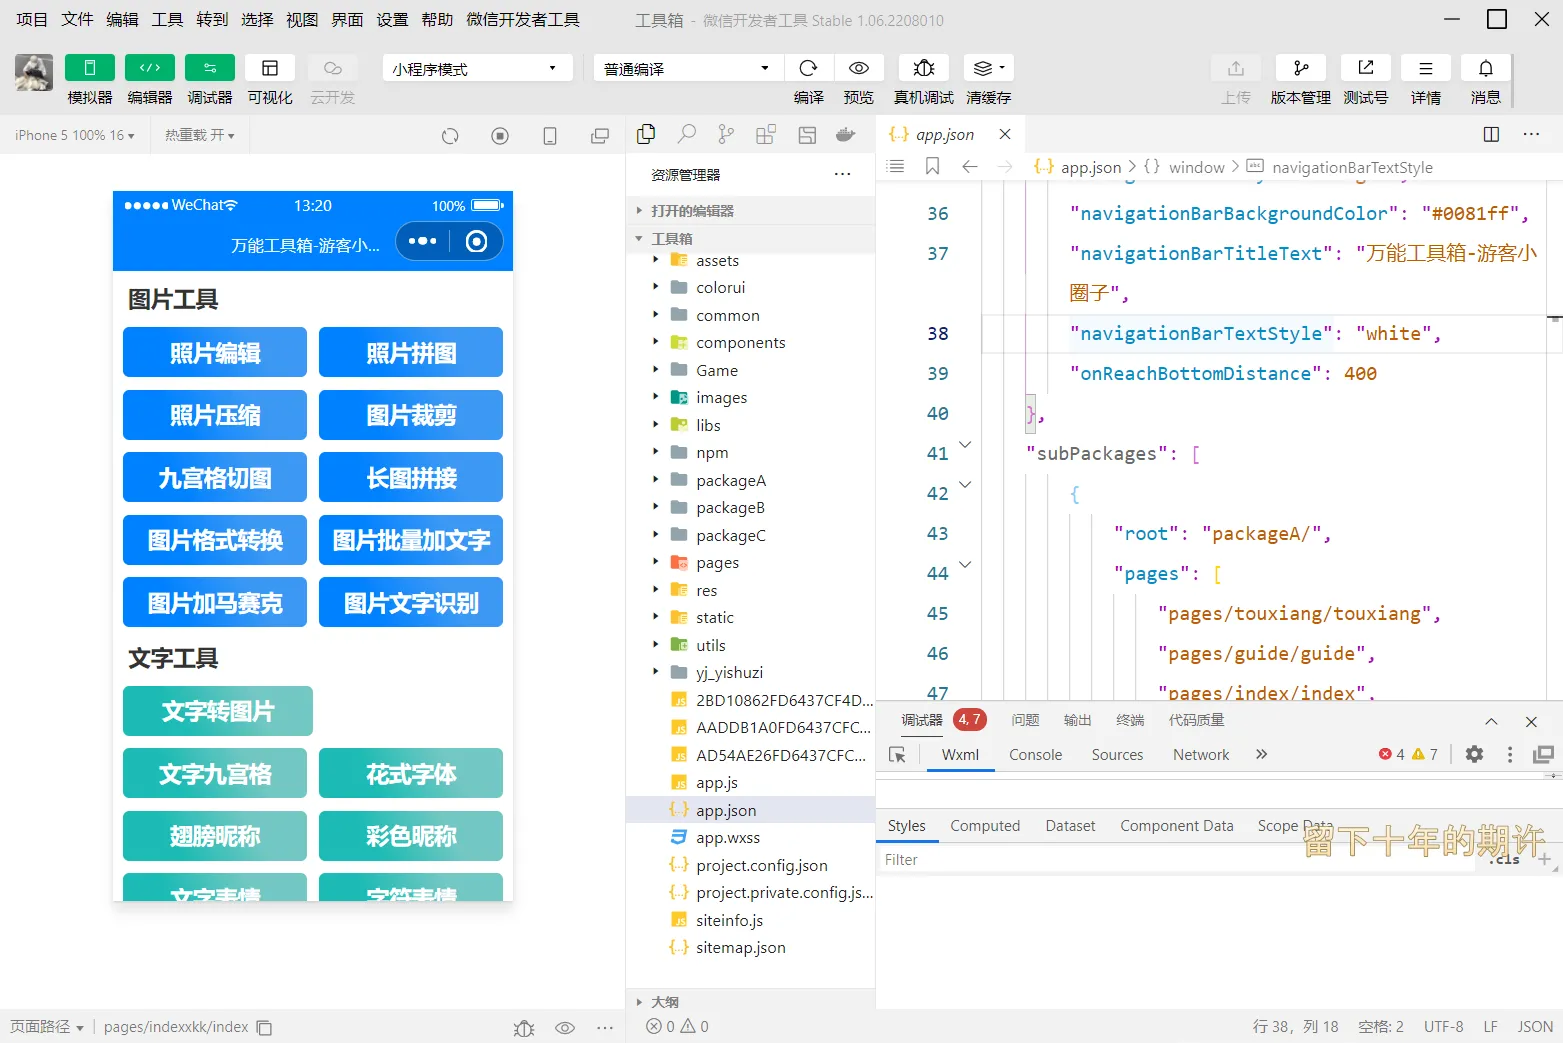
Task: Open the messages bell icon
Action: pos(1486,68)
